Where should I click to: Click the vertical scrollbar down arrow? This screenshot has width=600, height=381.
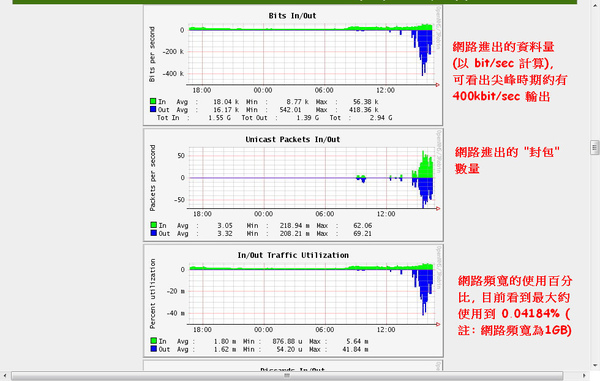coord(594,366)
